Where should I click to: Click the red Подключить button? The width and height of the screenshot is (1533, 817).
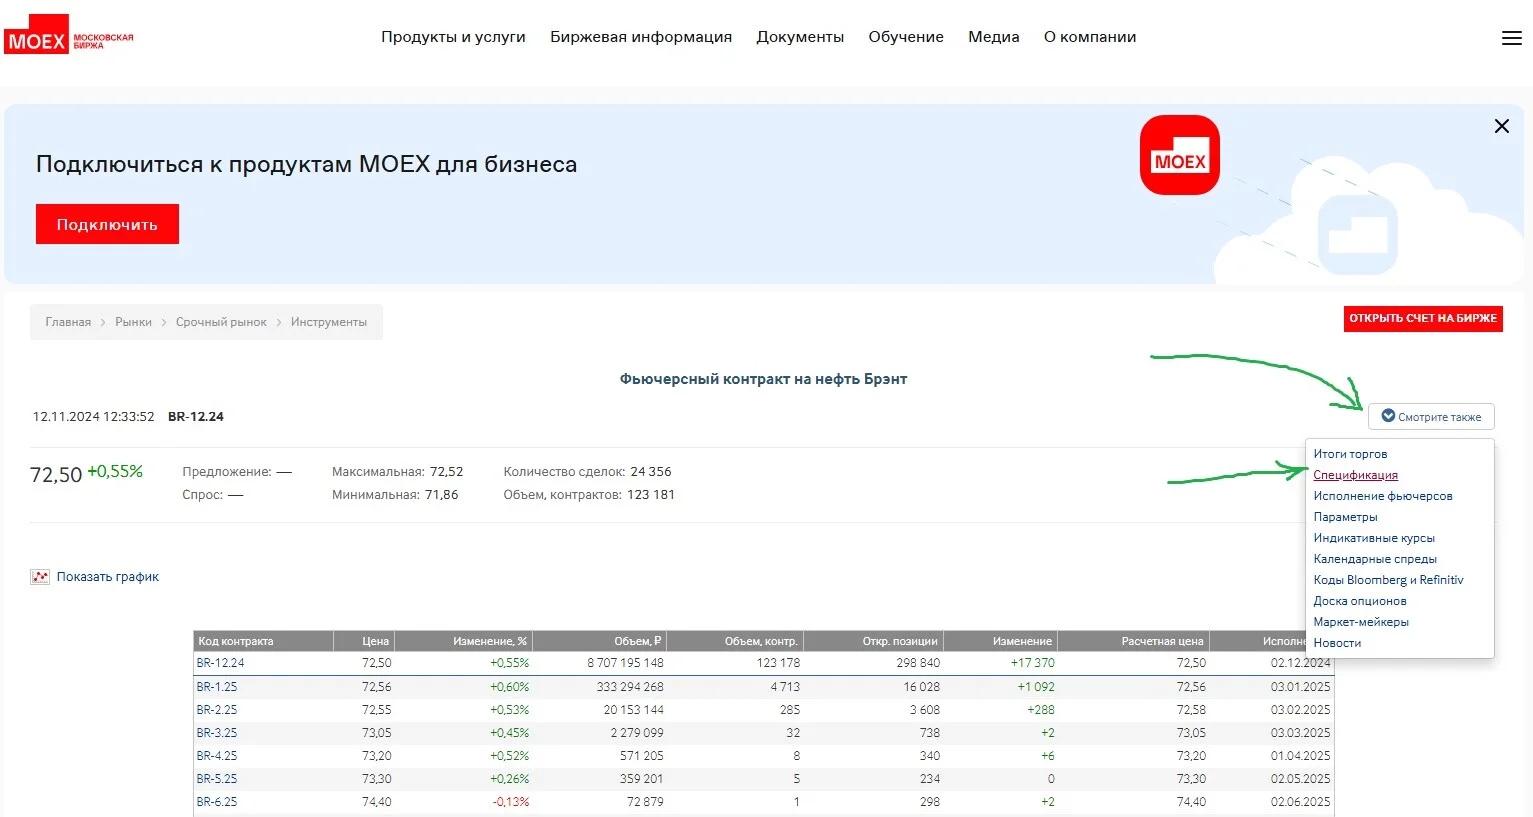coord(107,224)
